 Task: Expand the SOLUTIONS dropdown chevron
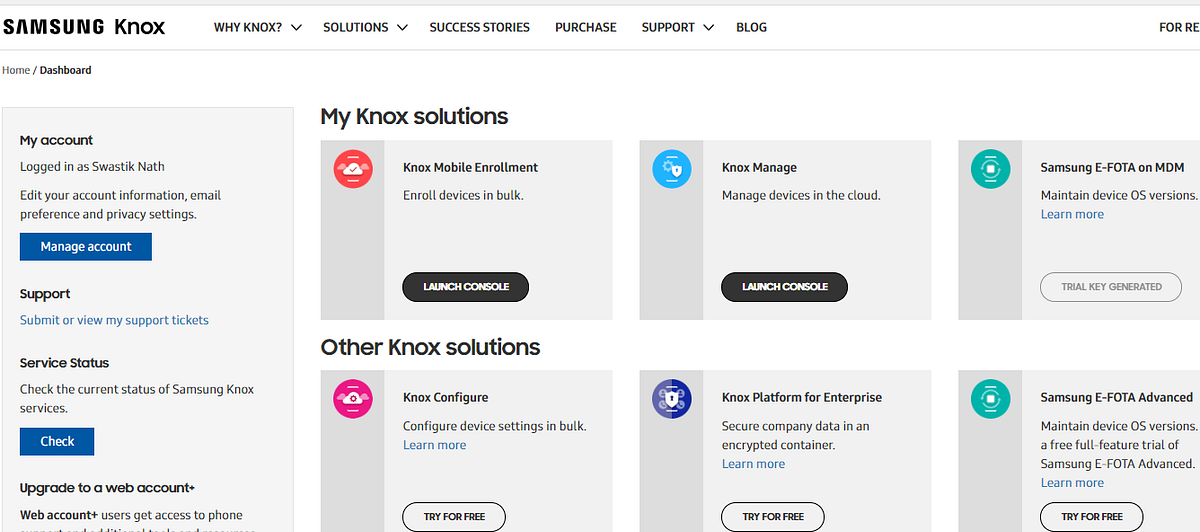coord(402,28)
